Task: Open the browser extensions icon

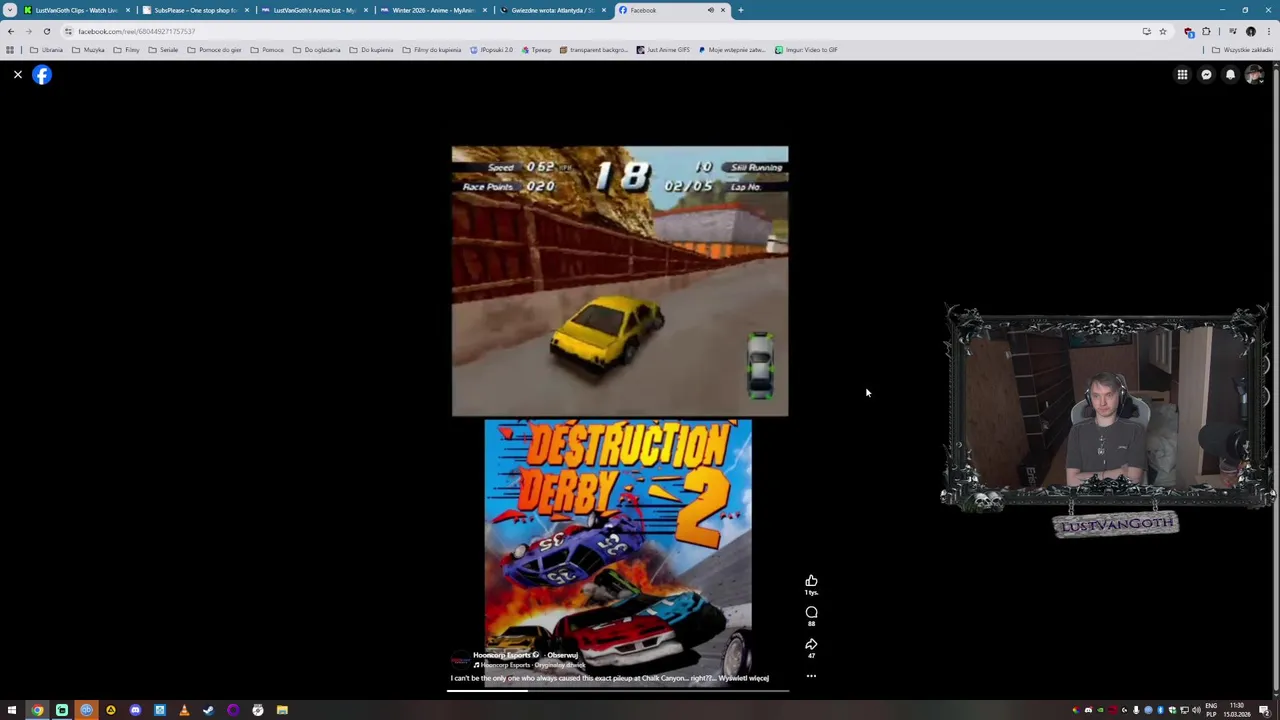Action: coord(1206,31)
